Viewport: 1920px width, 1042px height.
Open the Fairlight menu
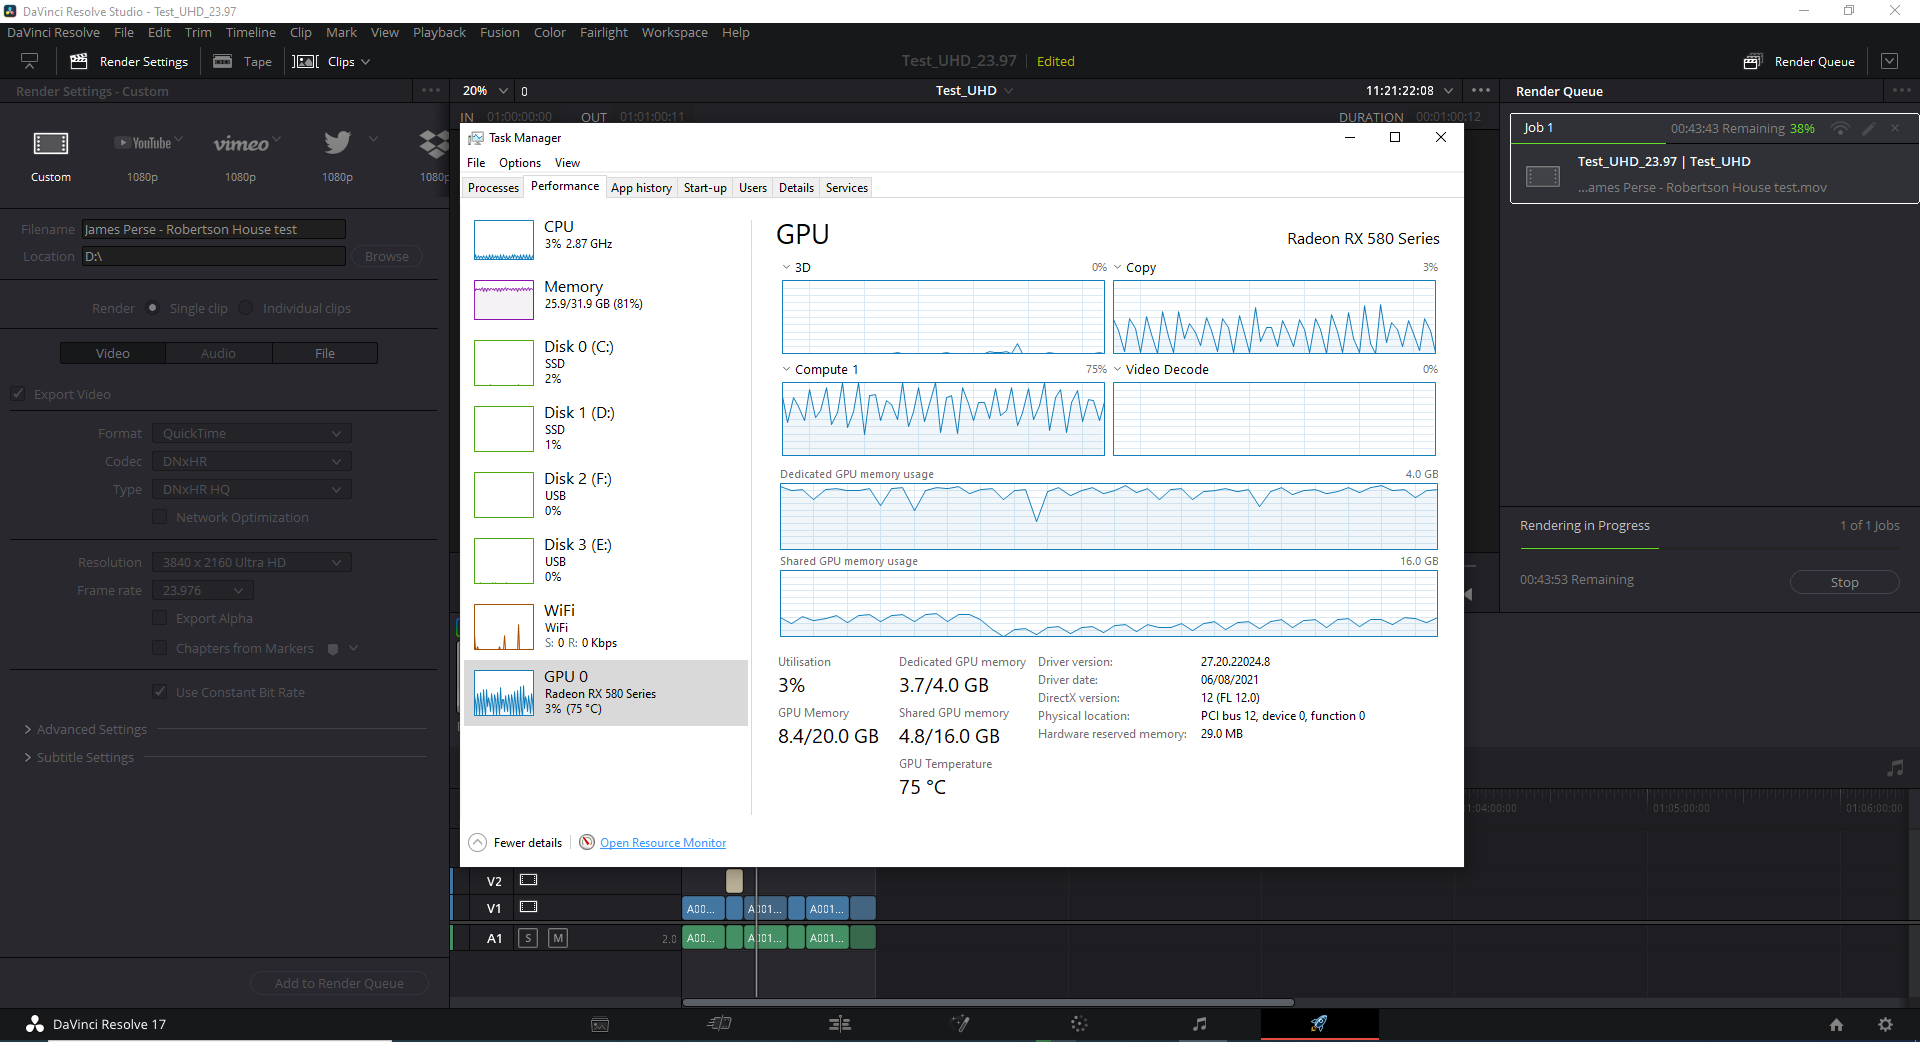[x=604, y=32]
